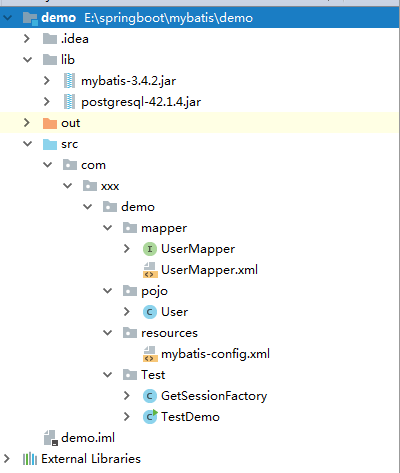Click the mapper package icon

tap(130, 228)
